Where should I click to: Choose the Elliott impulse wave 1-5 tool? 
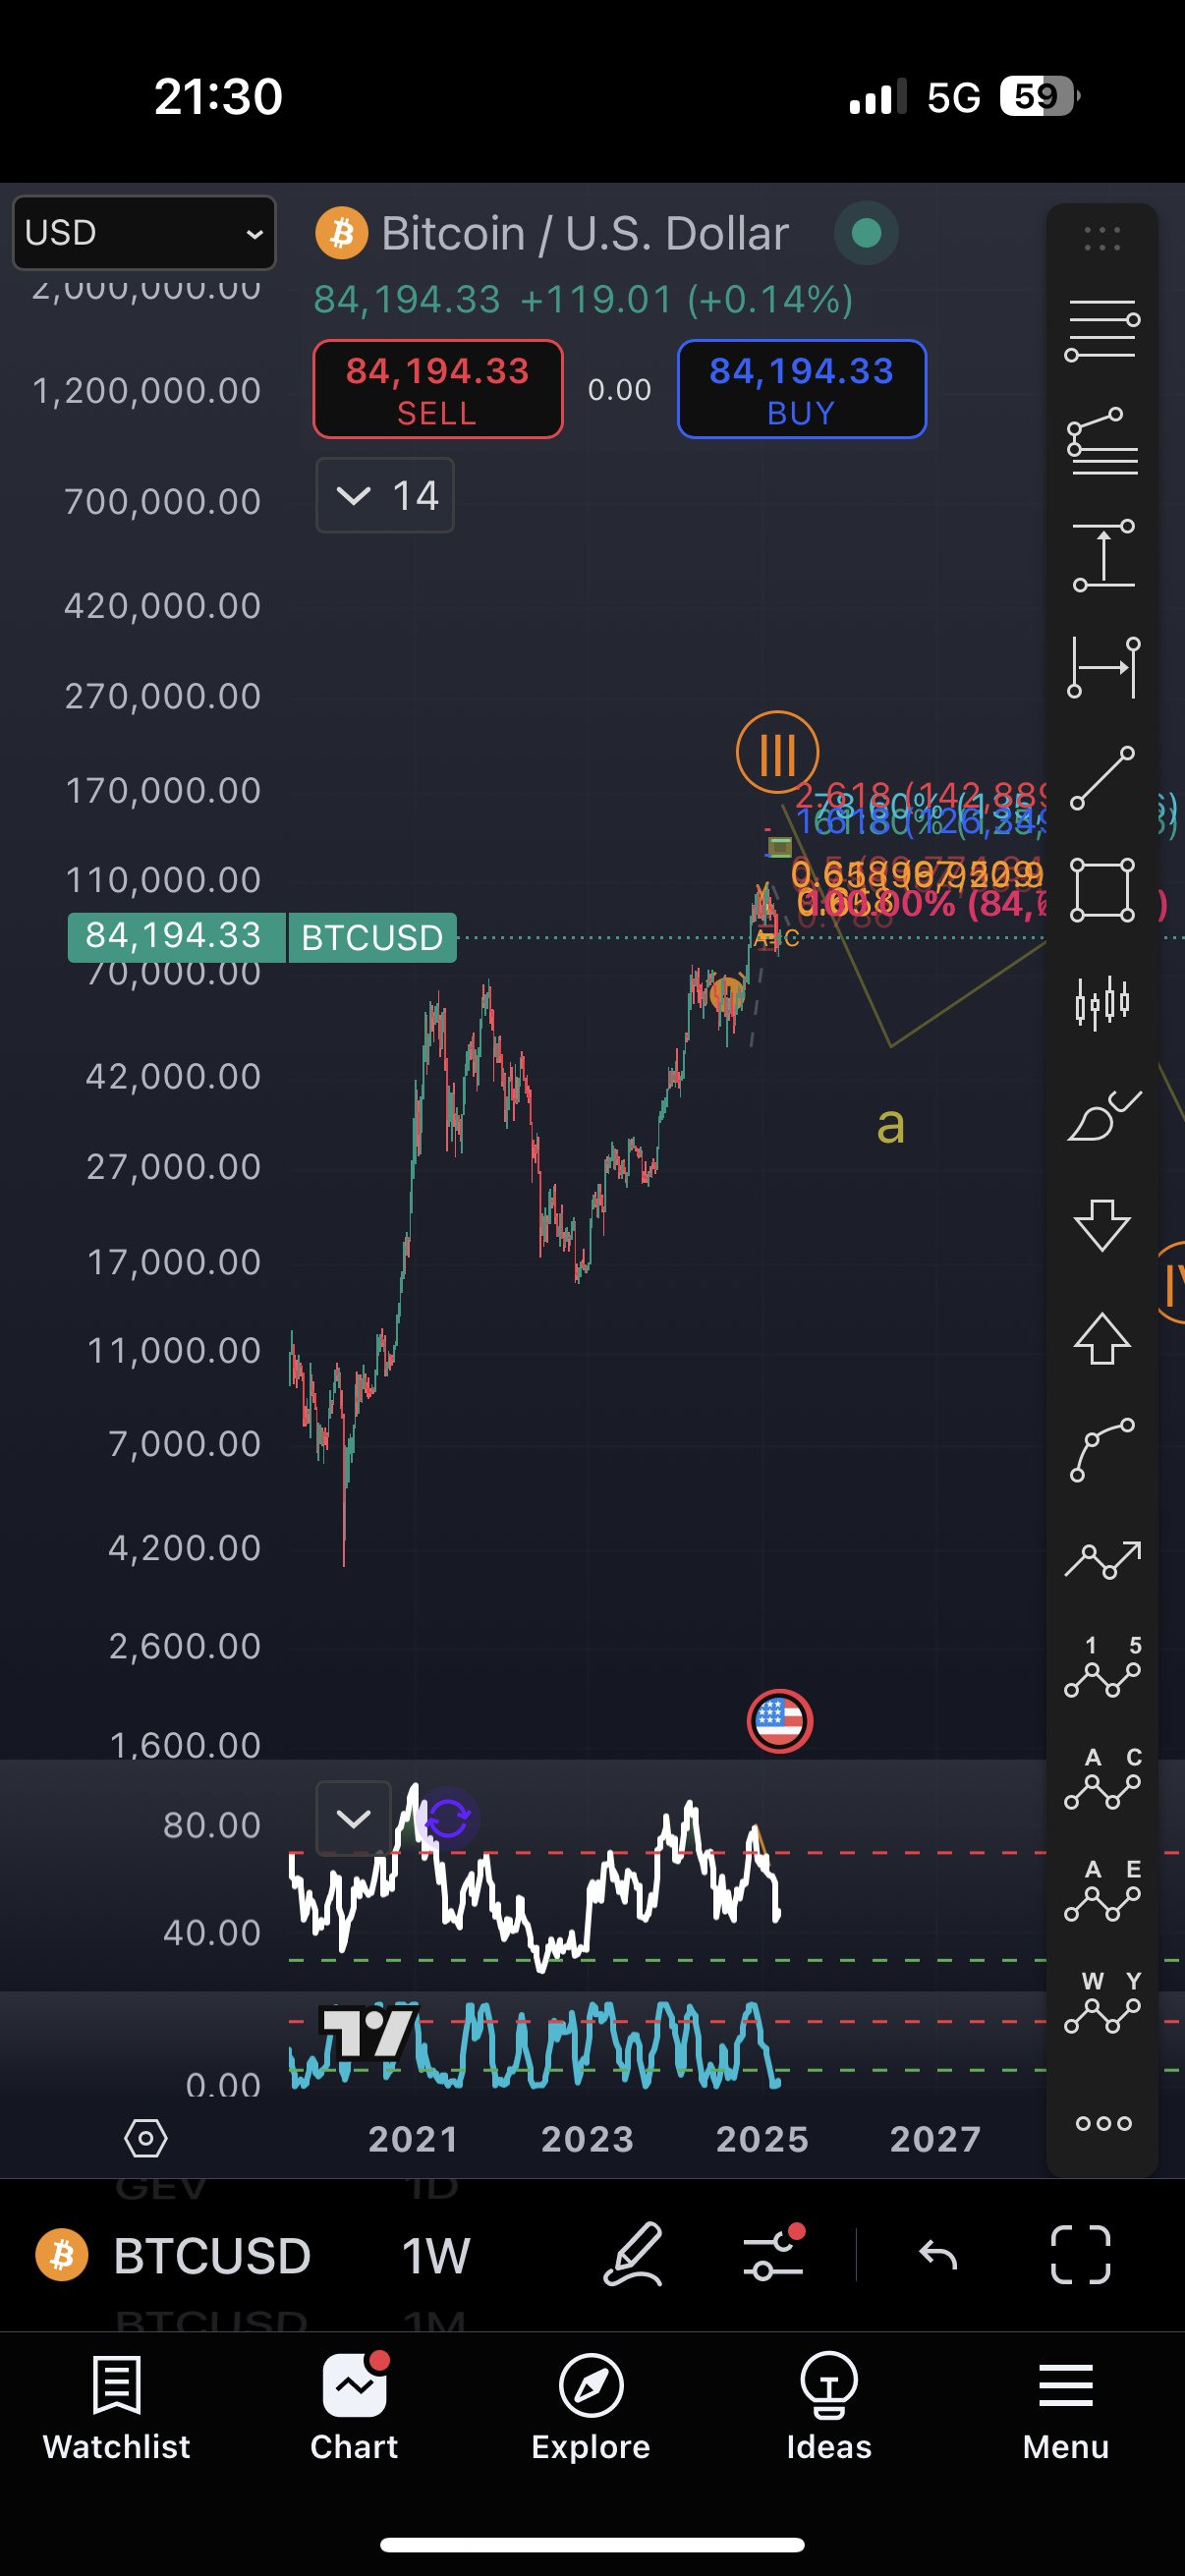[1102, 1668]
